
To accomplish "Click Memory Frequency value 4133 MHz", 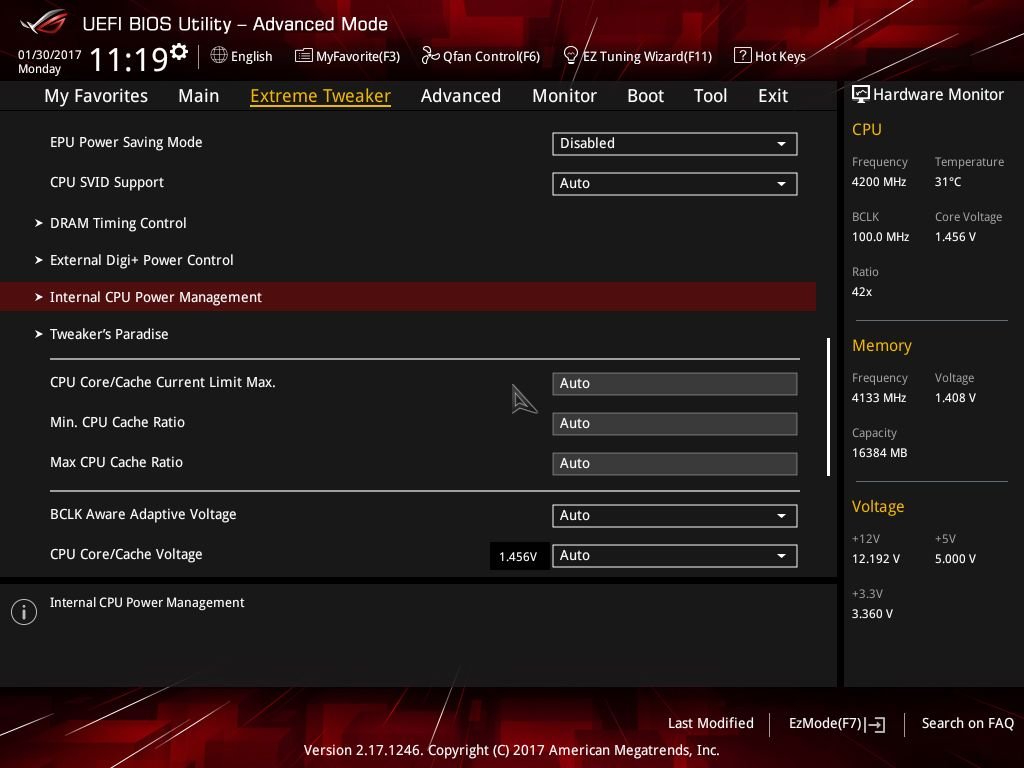I will click(x=879, y=398).
